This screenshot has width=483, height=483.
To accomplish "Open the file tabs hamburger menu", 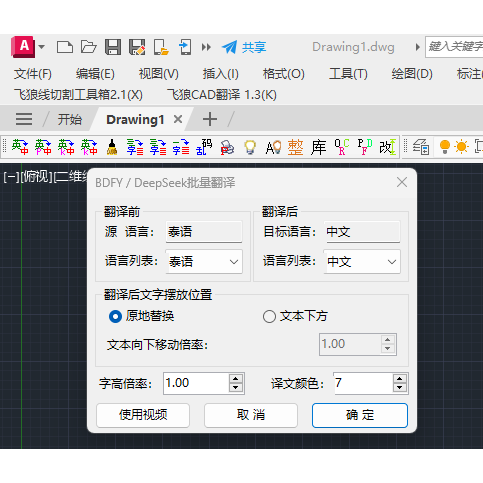I will [x=24, y=119].
